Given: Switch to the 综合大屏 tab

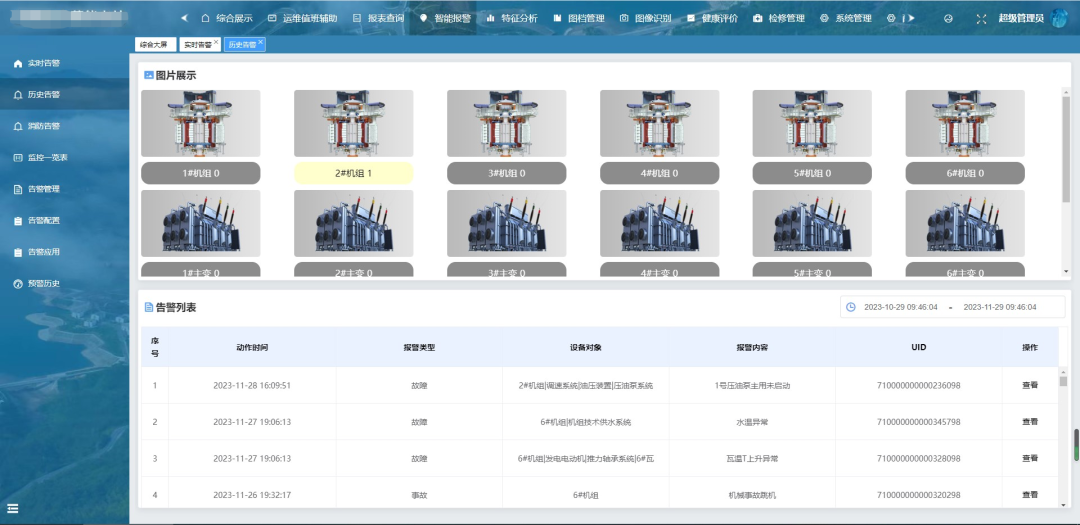Looking at the screenshot, I should (153, 45).
